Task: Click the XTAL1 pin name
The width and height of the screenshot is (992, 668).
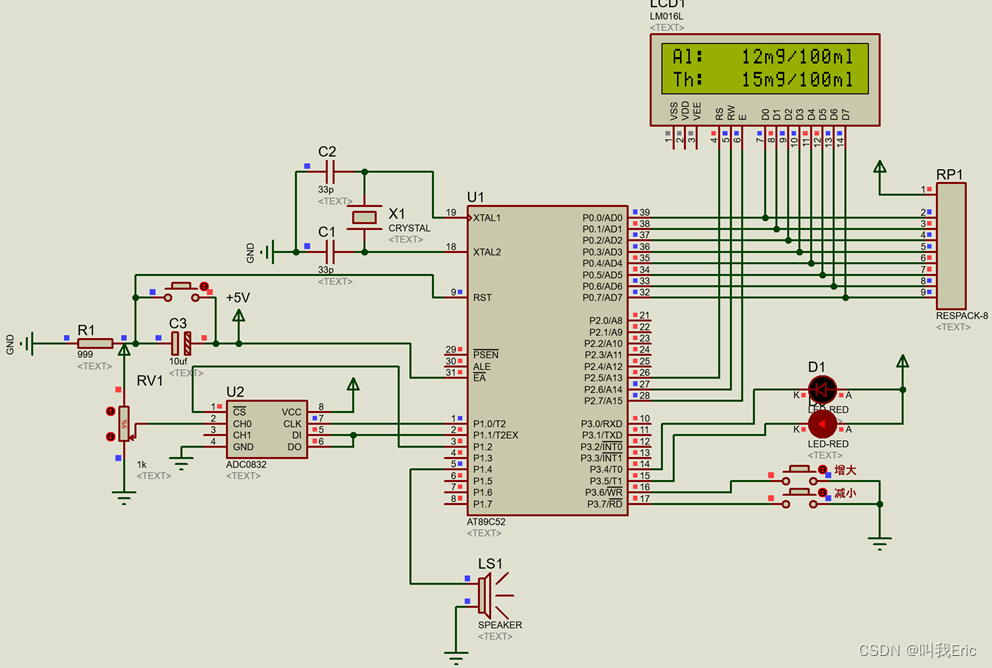Action: tap(487, 218)
